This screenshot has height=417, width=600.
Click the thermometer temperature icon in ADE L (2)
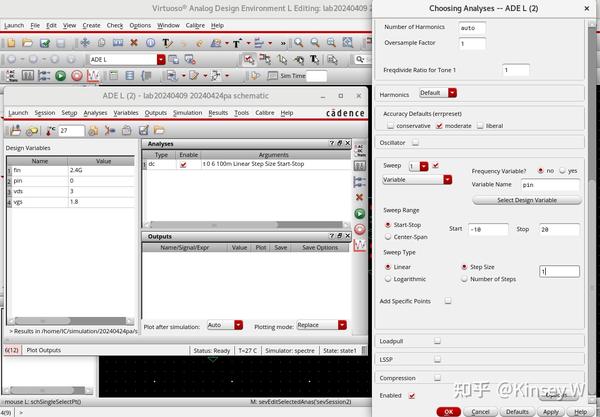click(50, 131)
